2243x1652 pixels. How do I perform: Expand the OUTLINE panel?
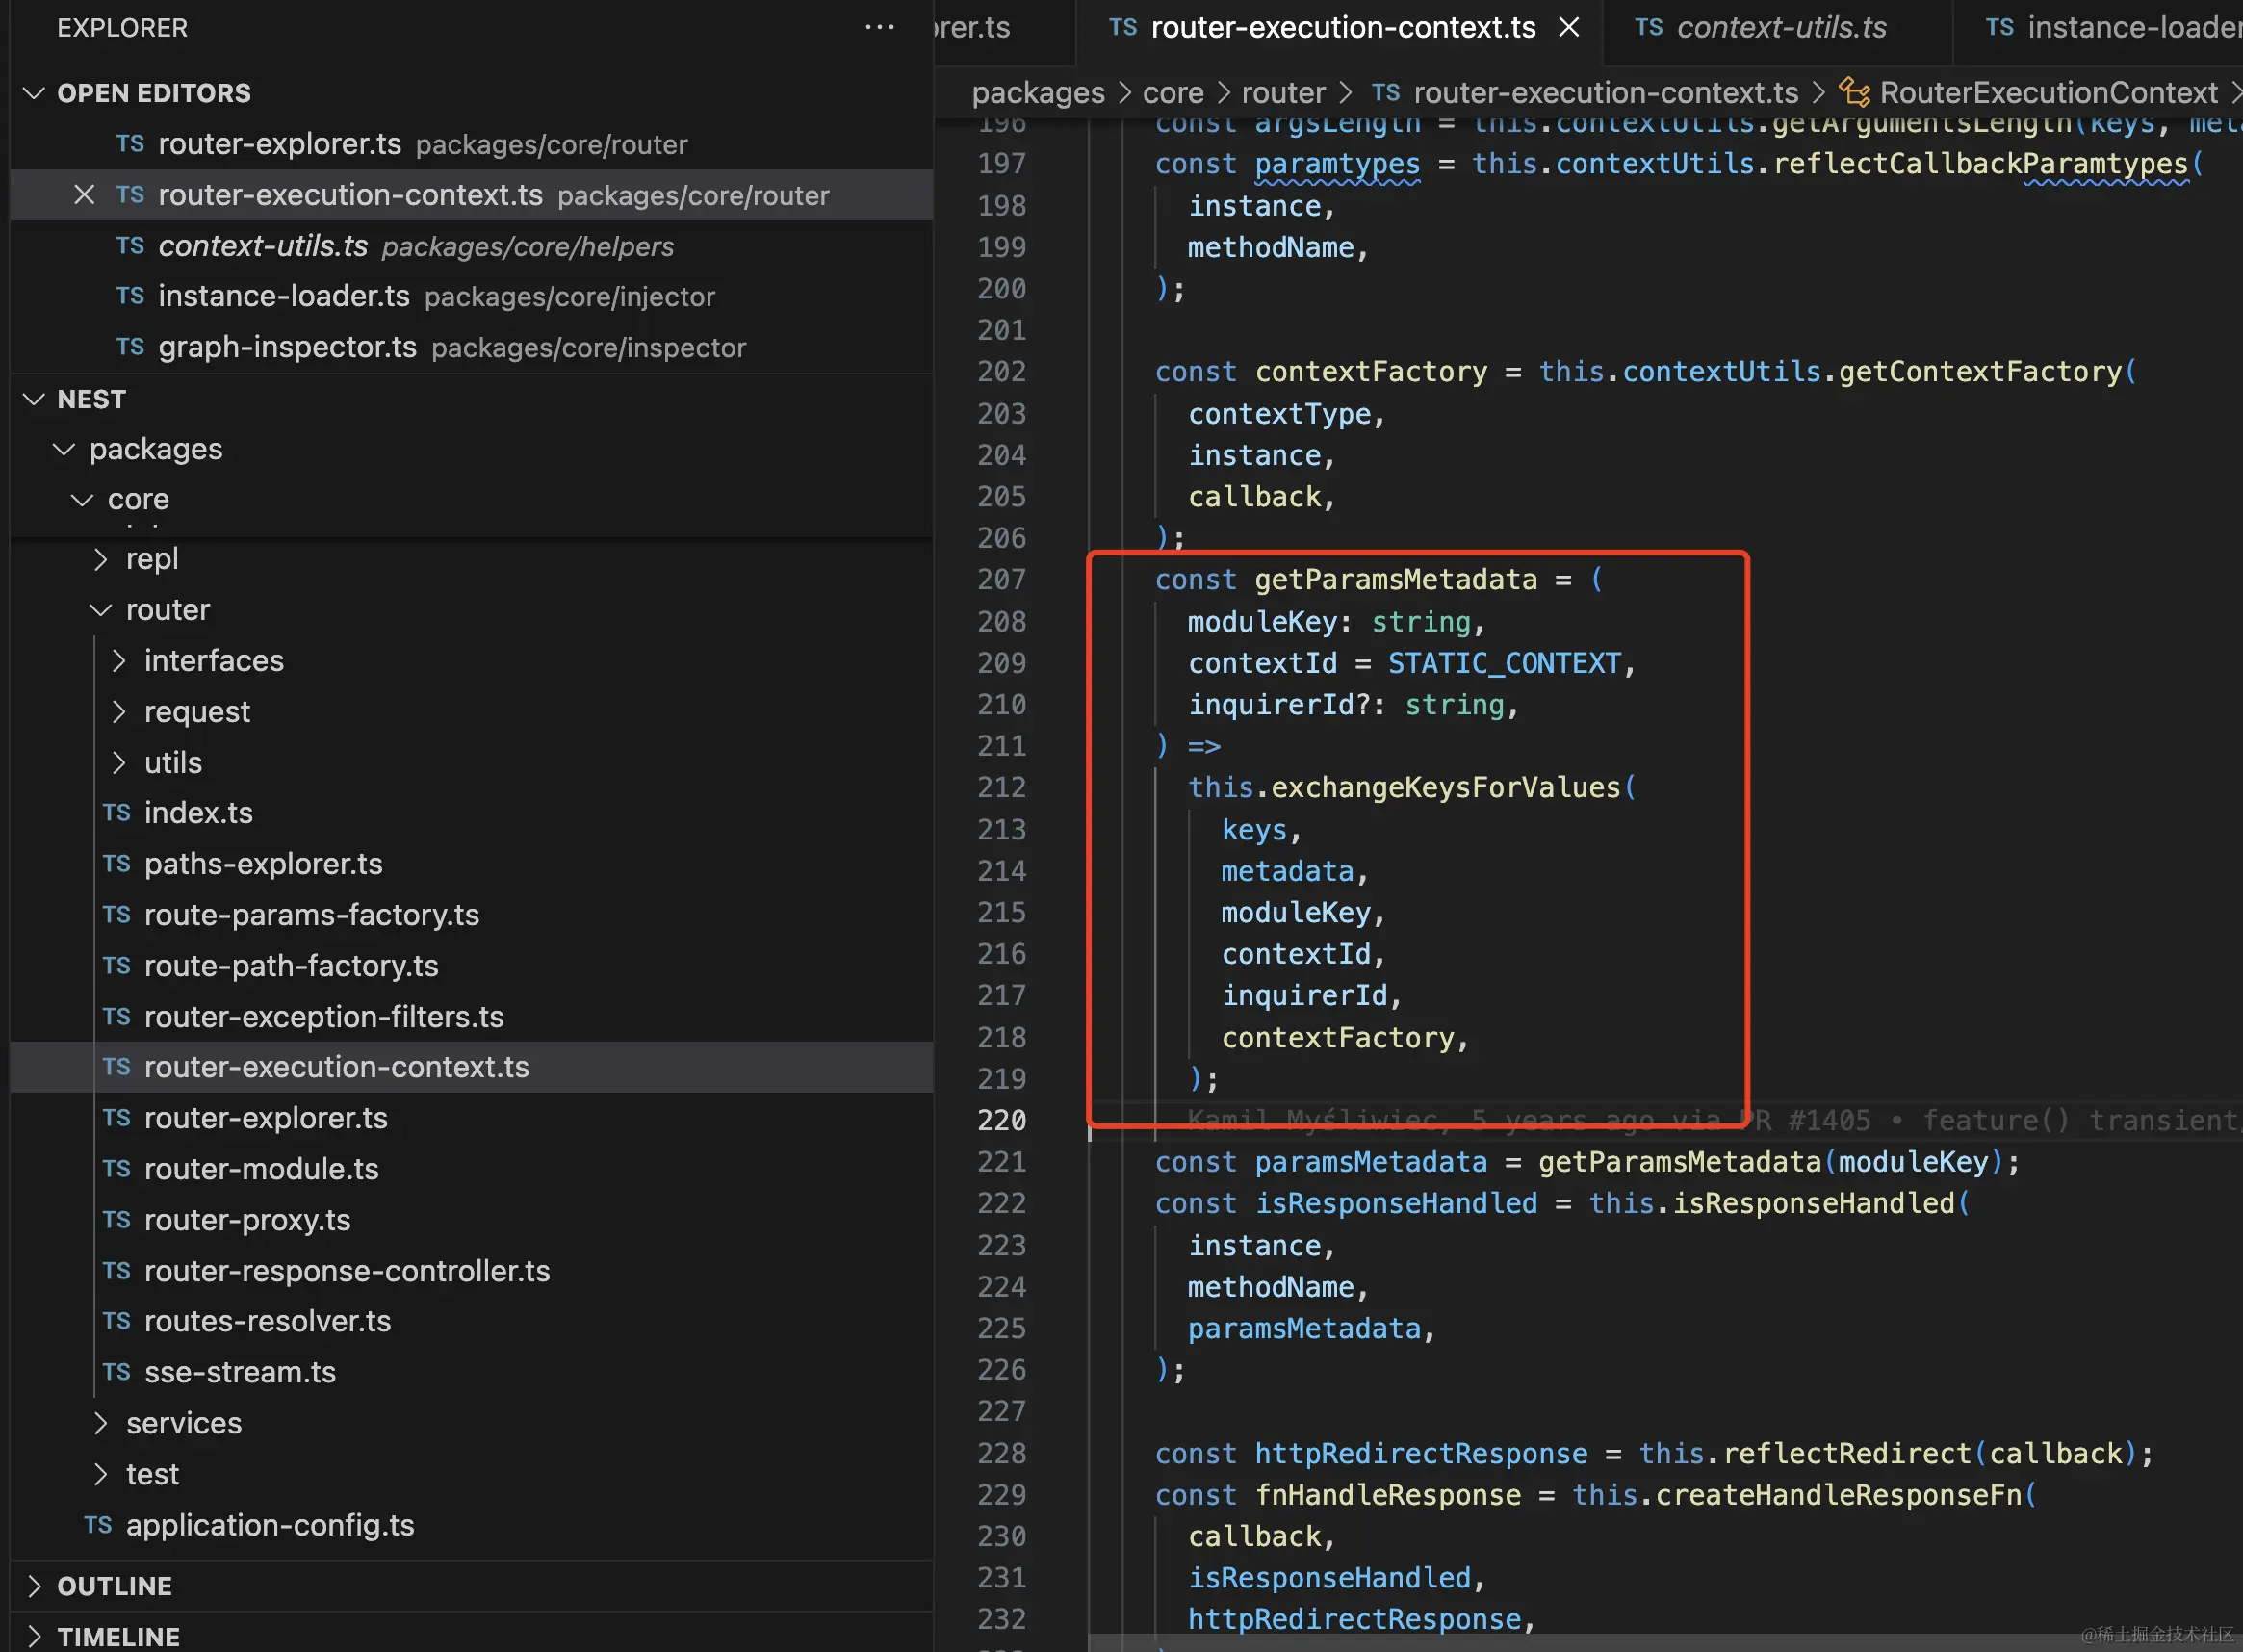34,1586
